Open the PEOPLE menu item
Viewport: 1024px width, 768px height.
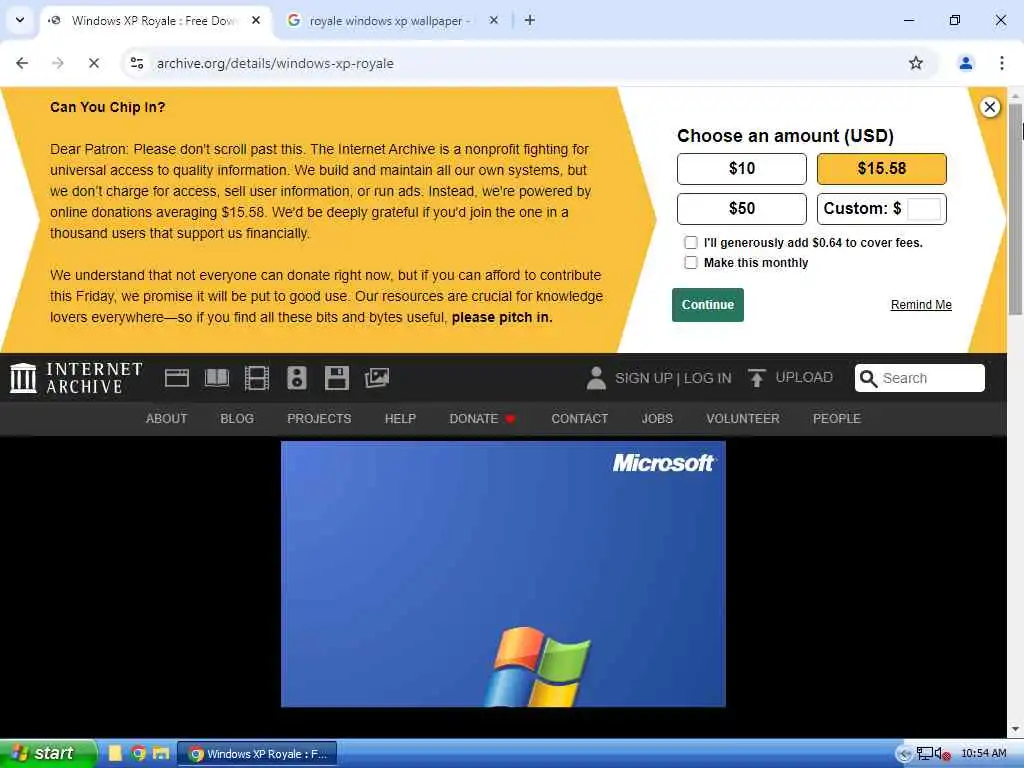[837, 419]
